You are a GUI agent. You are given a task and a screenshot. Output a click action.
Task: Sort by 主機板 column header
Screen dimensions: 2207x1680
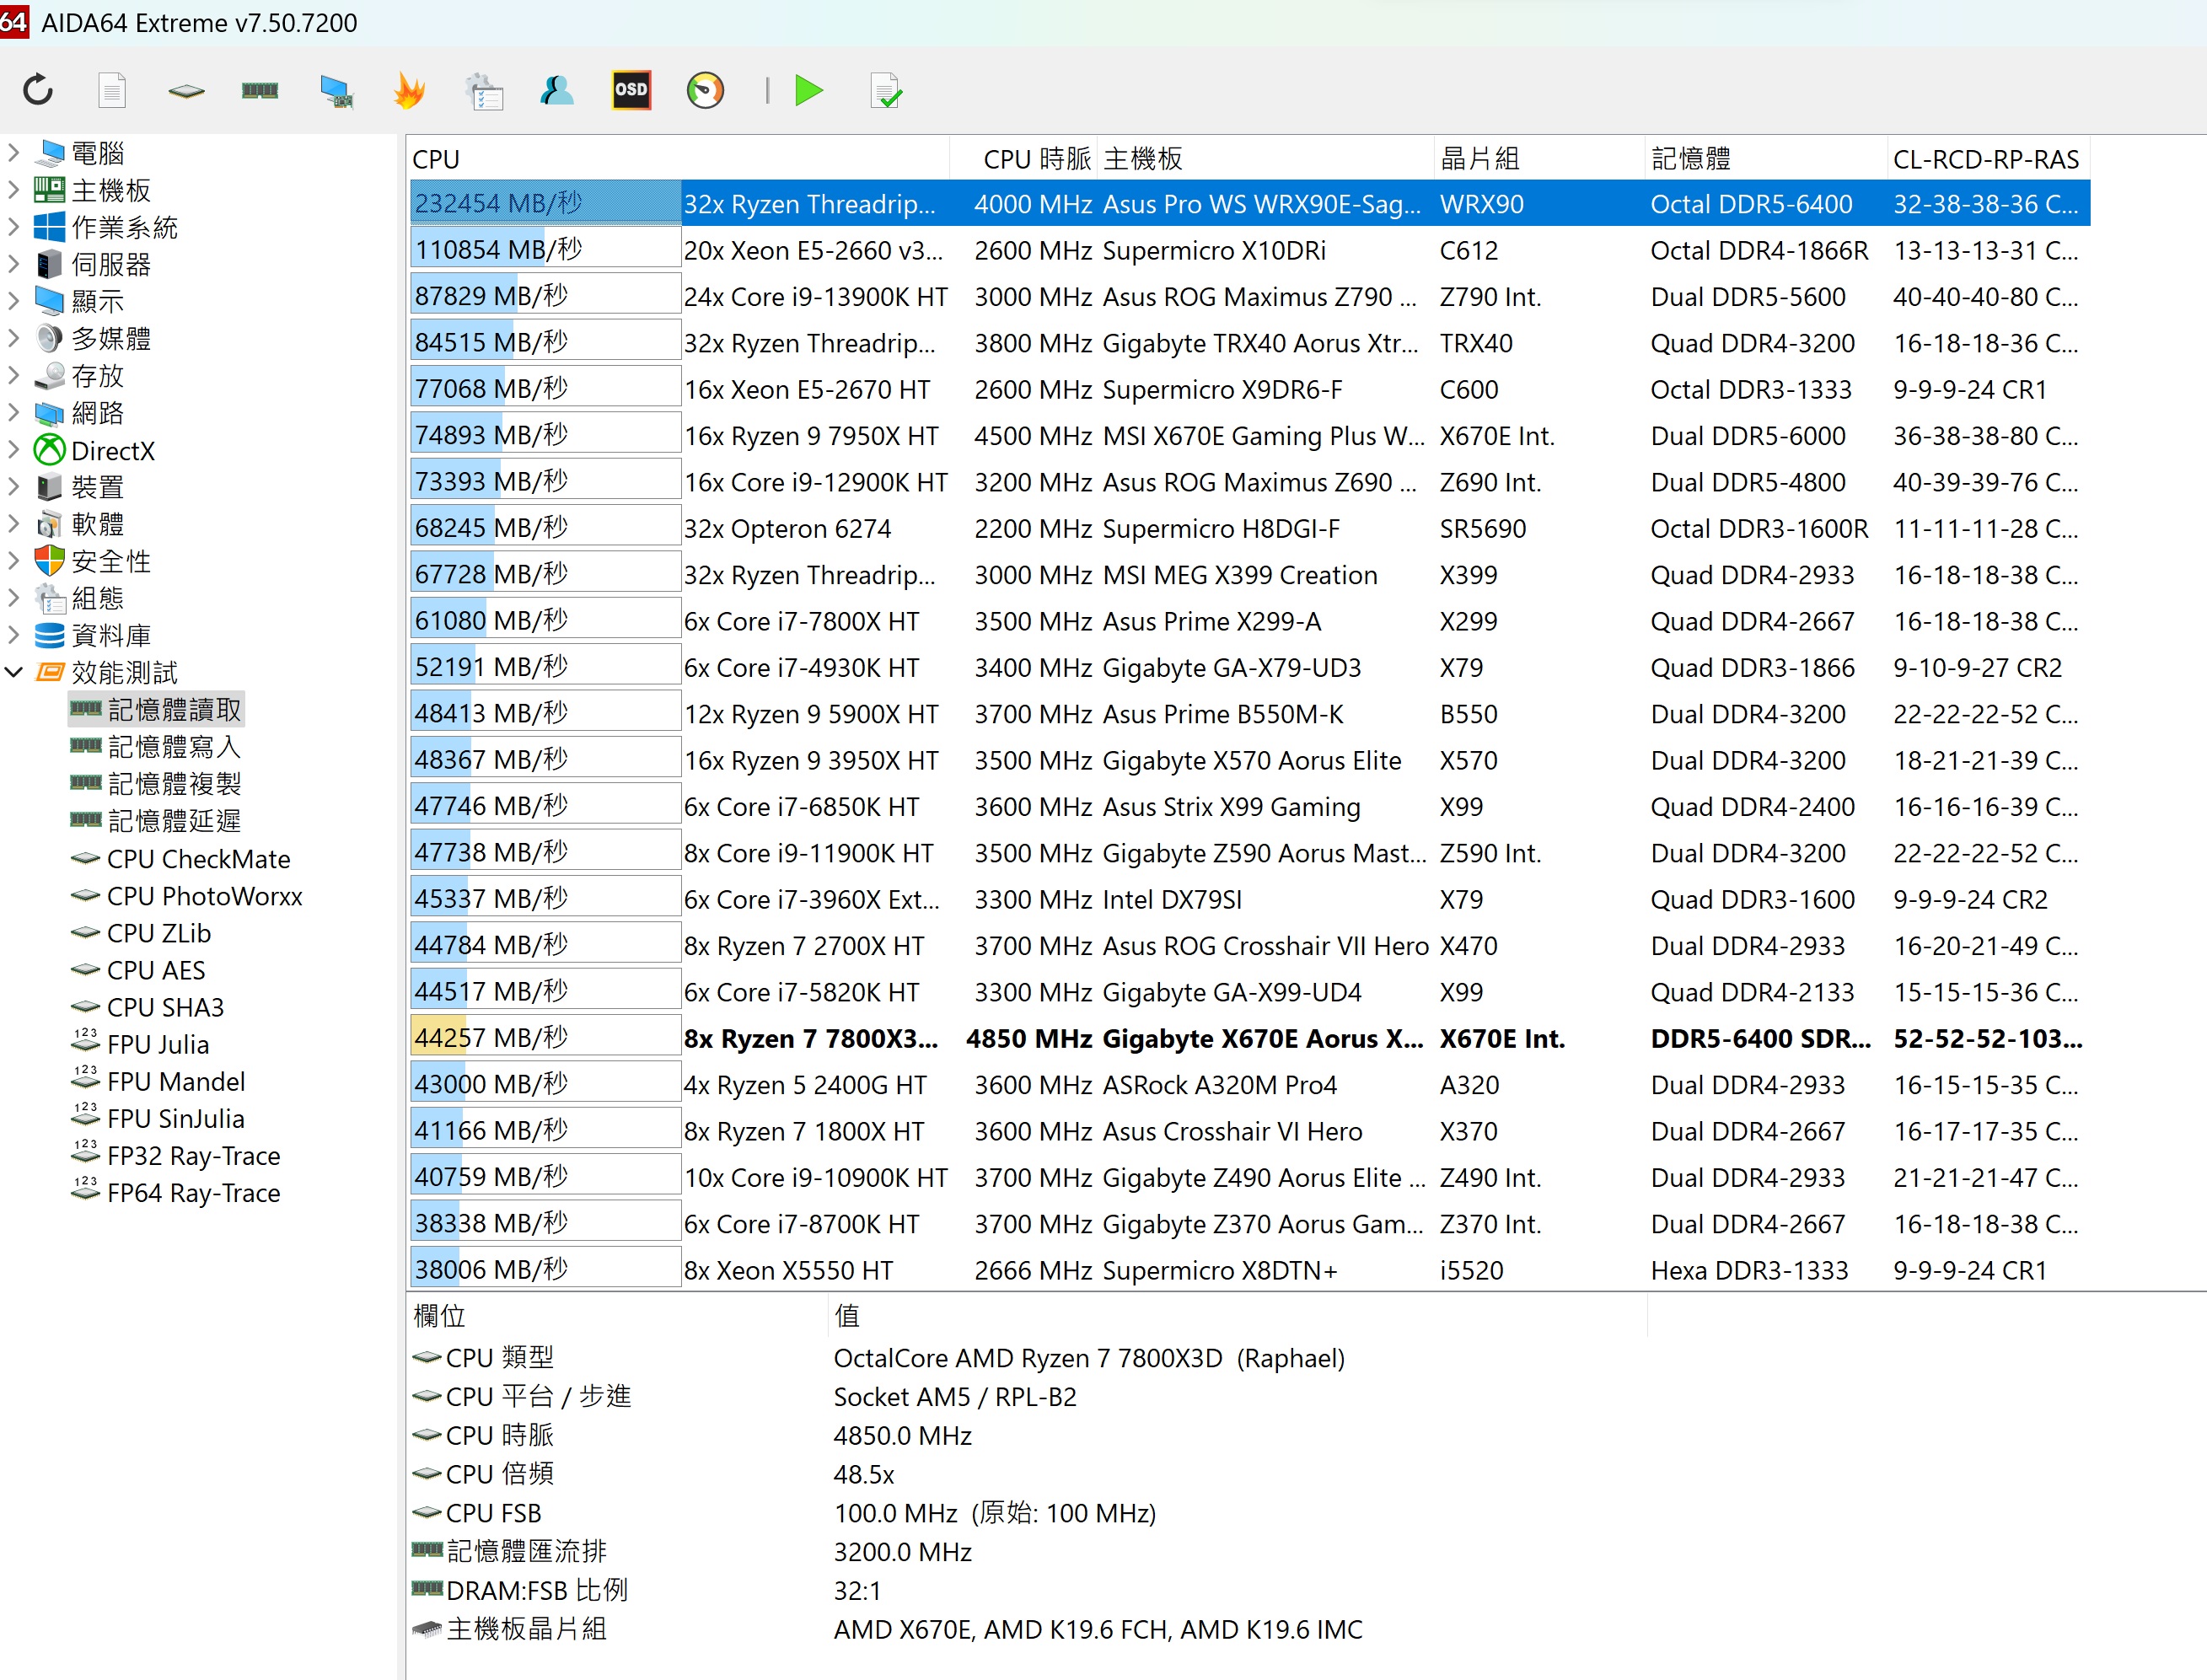click(1266, 159)
